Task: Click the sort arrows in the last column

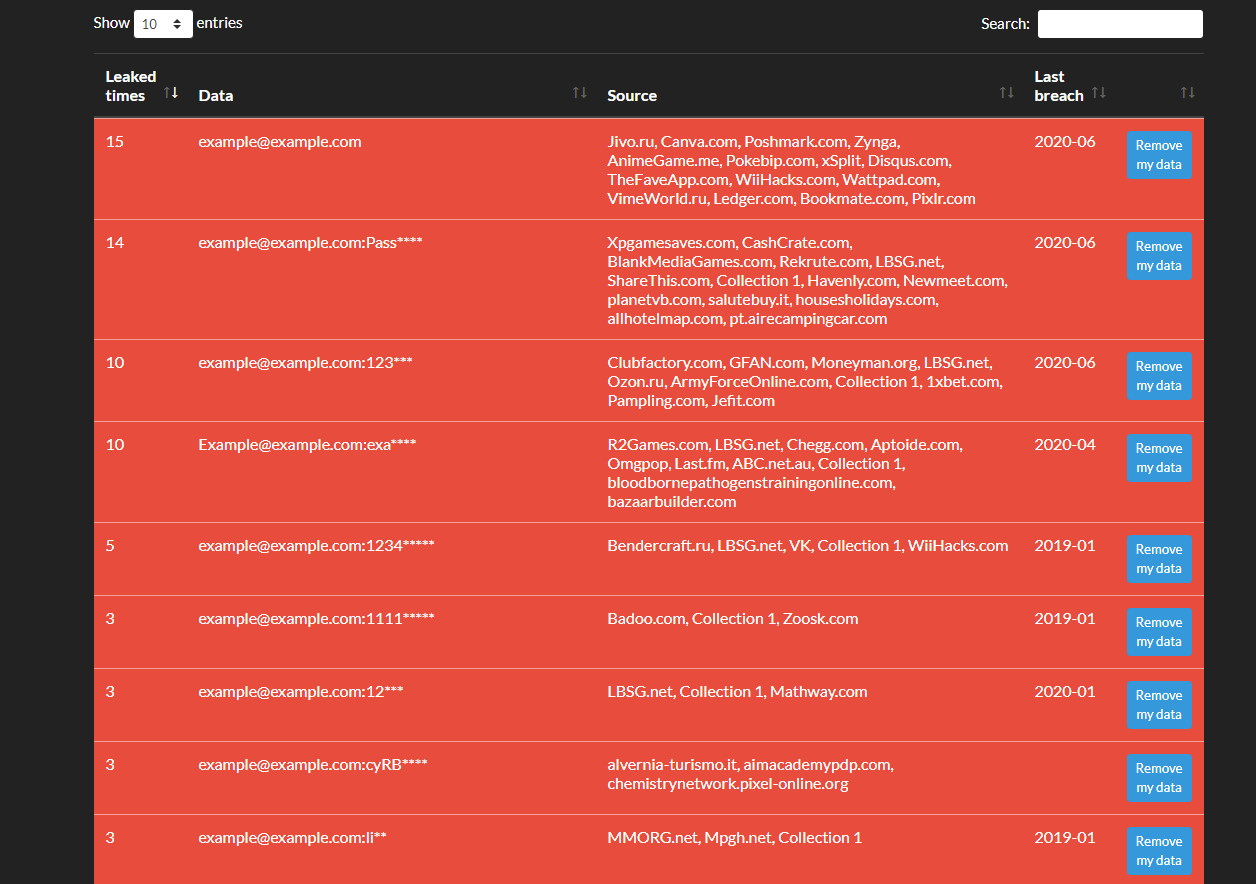Action: coord(1187,92)
